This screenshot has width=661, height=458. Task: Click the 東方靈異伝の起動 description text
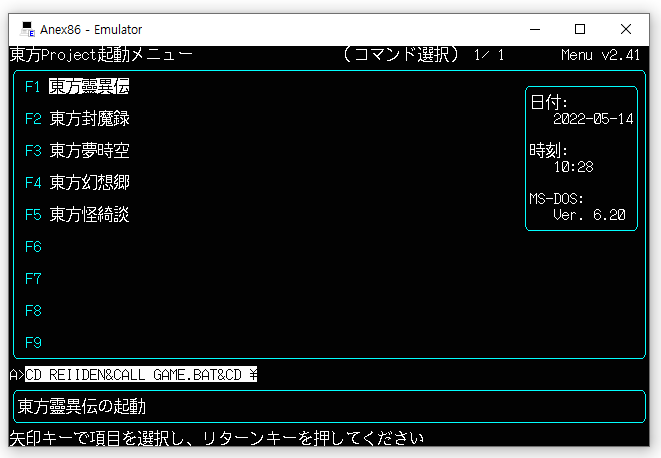click(x=82, y=407)
